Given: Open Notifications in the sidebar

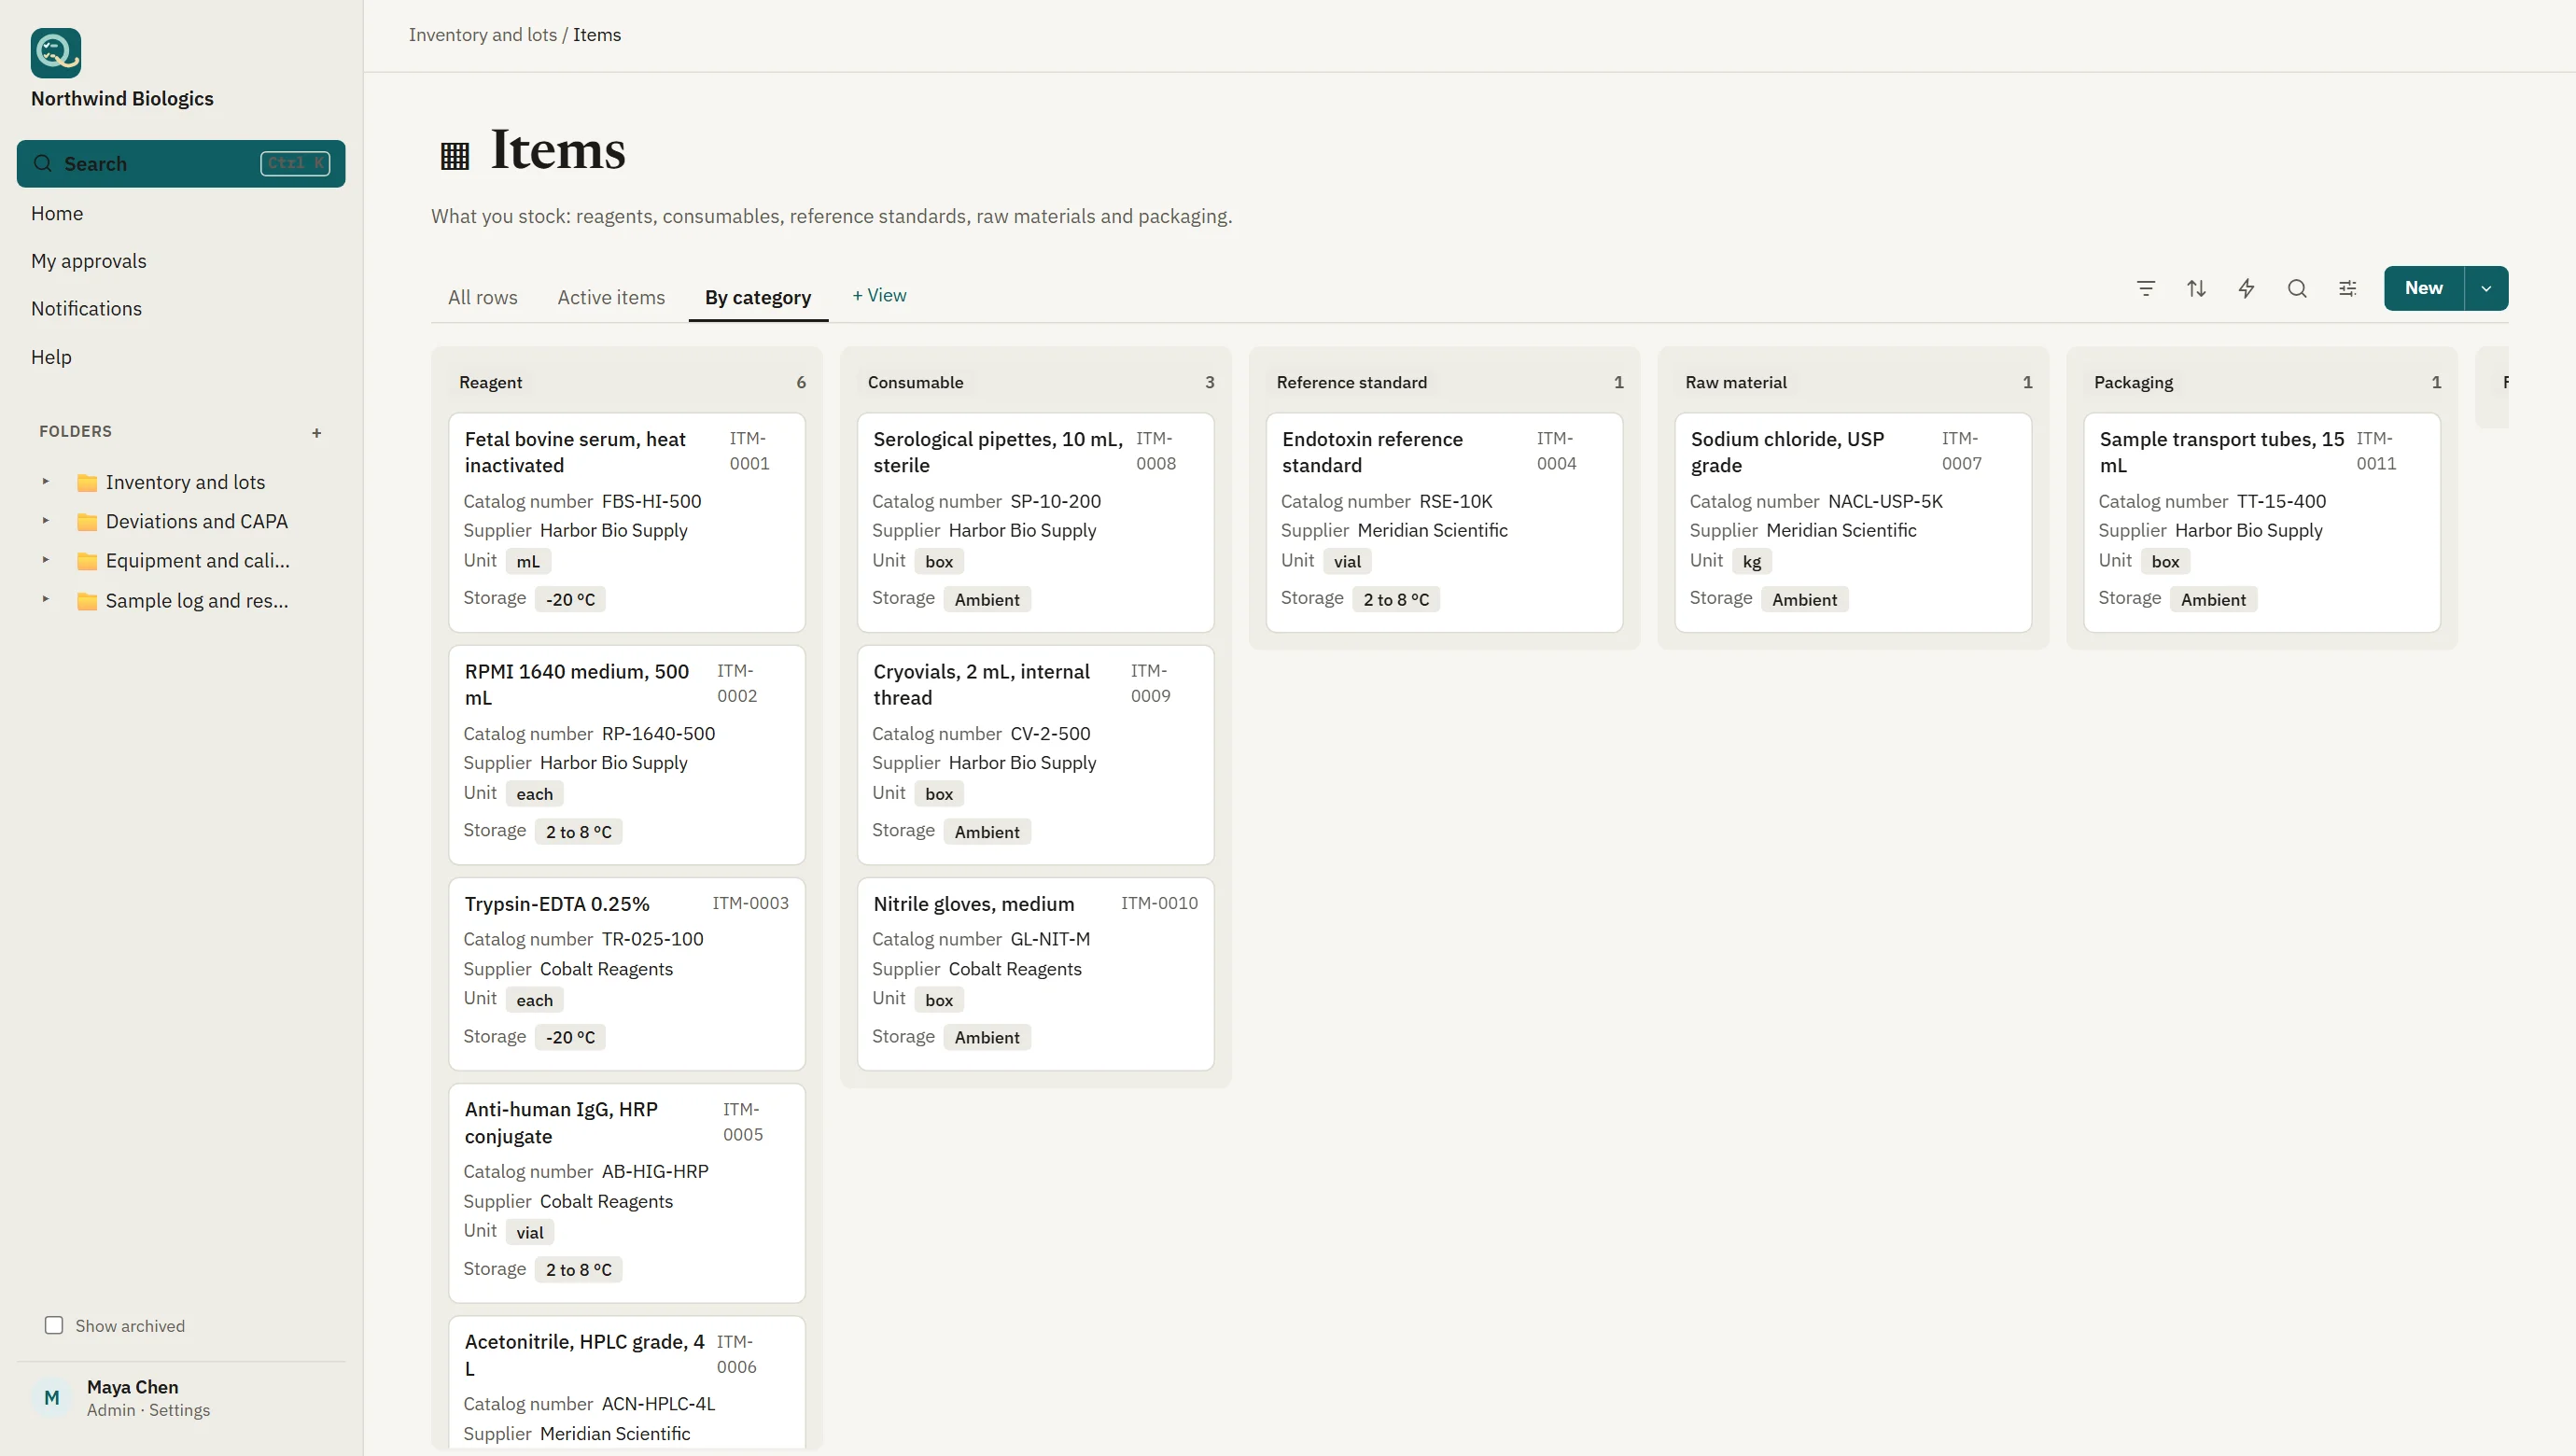Looking at the screenshot, I should [181, 309].
